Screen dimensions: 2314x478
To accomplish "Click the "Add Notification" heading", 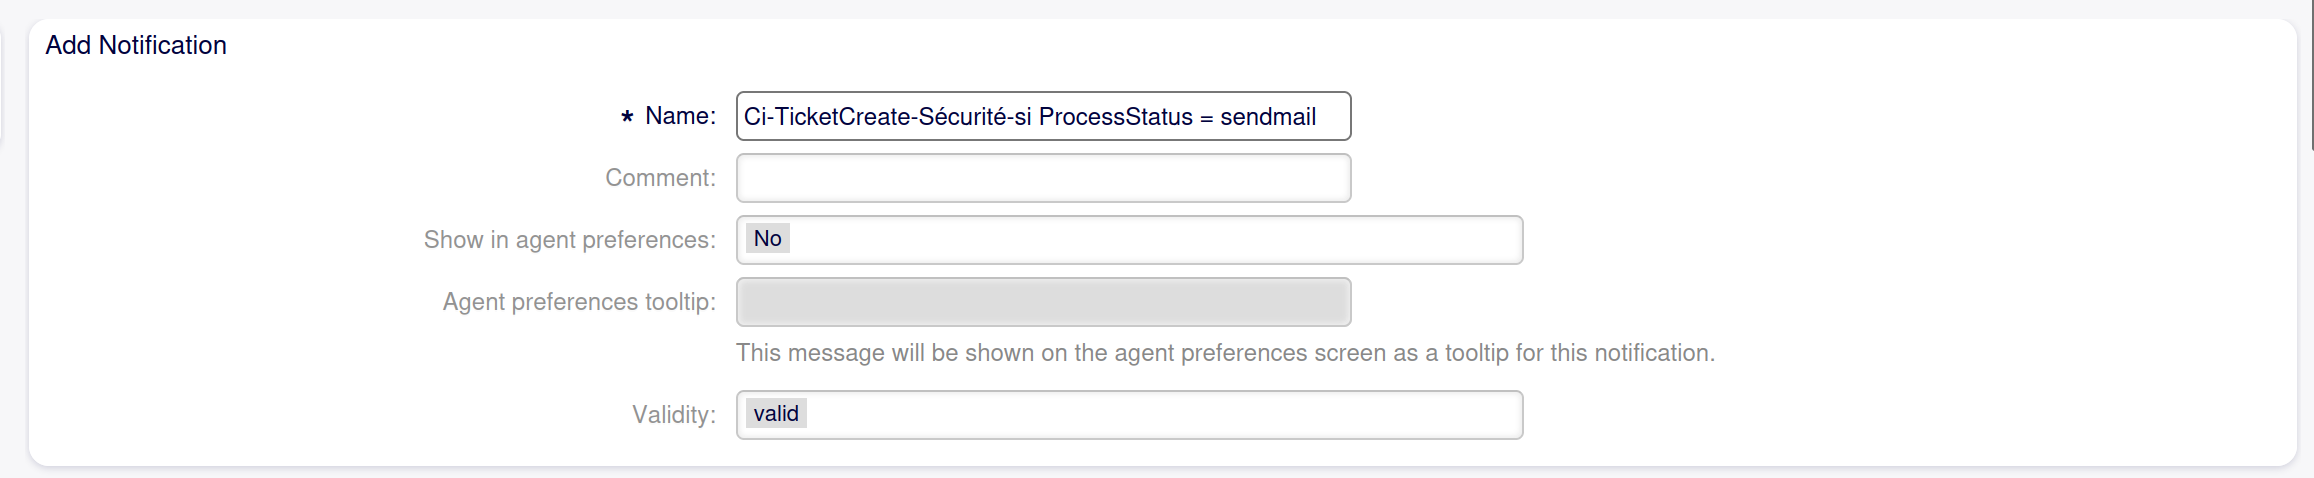I will click(x=136, y=45).
